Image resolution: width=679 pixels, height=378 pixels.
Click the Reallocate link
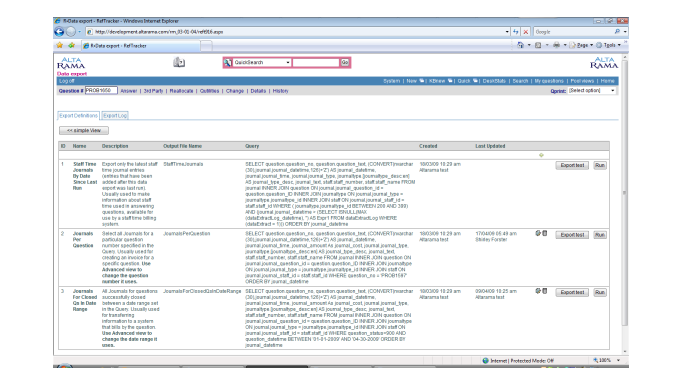(181, 91)
